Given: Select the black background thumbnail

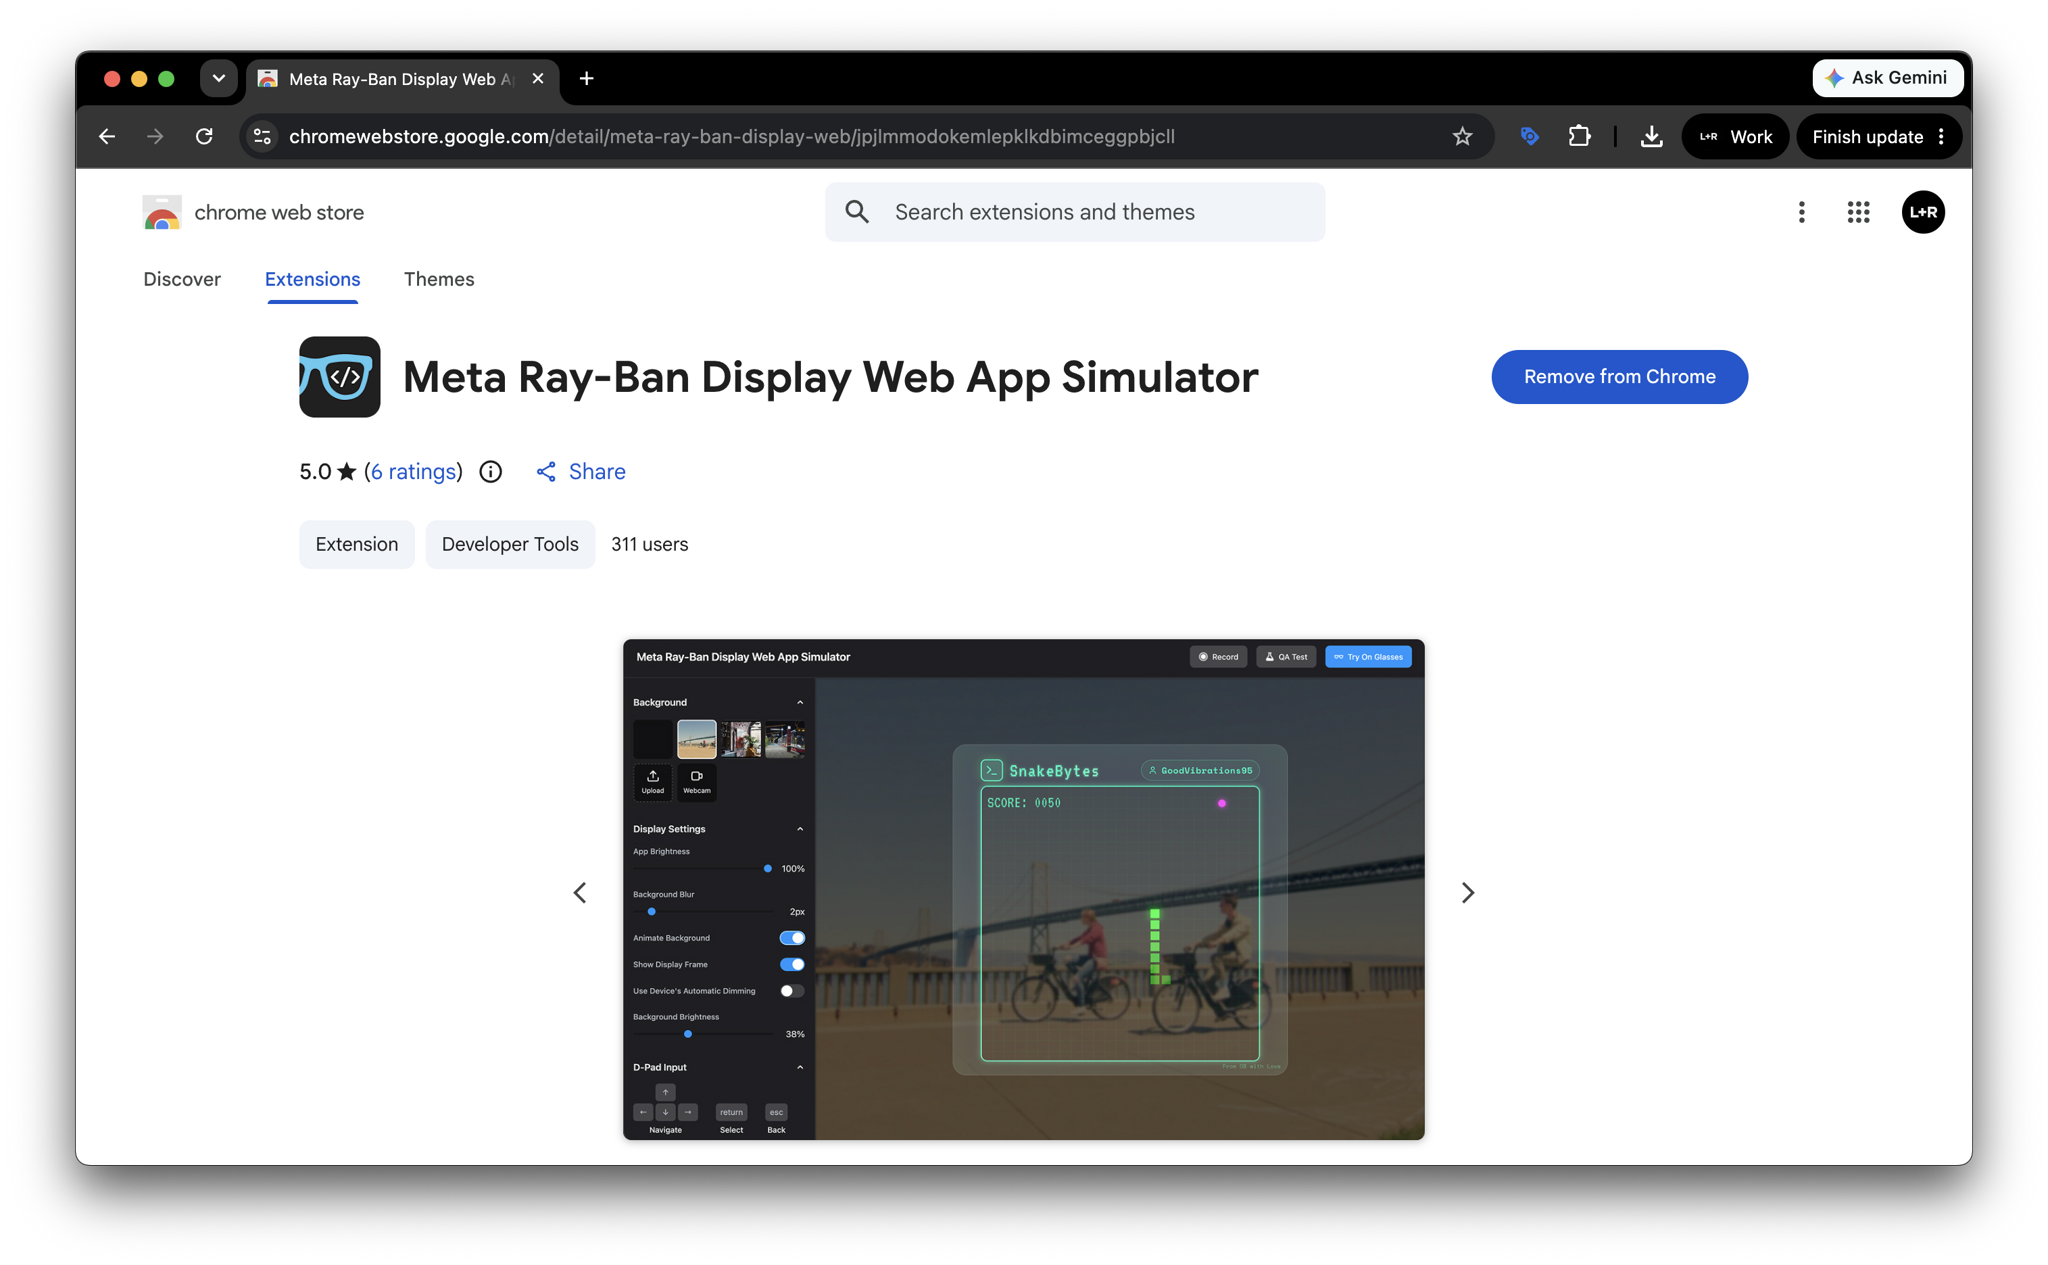Looking at the screenshot, I should click(x=653, y=739).
